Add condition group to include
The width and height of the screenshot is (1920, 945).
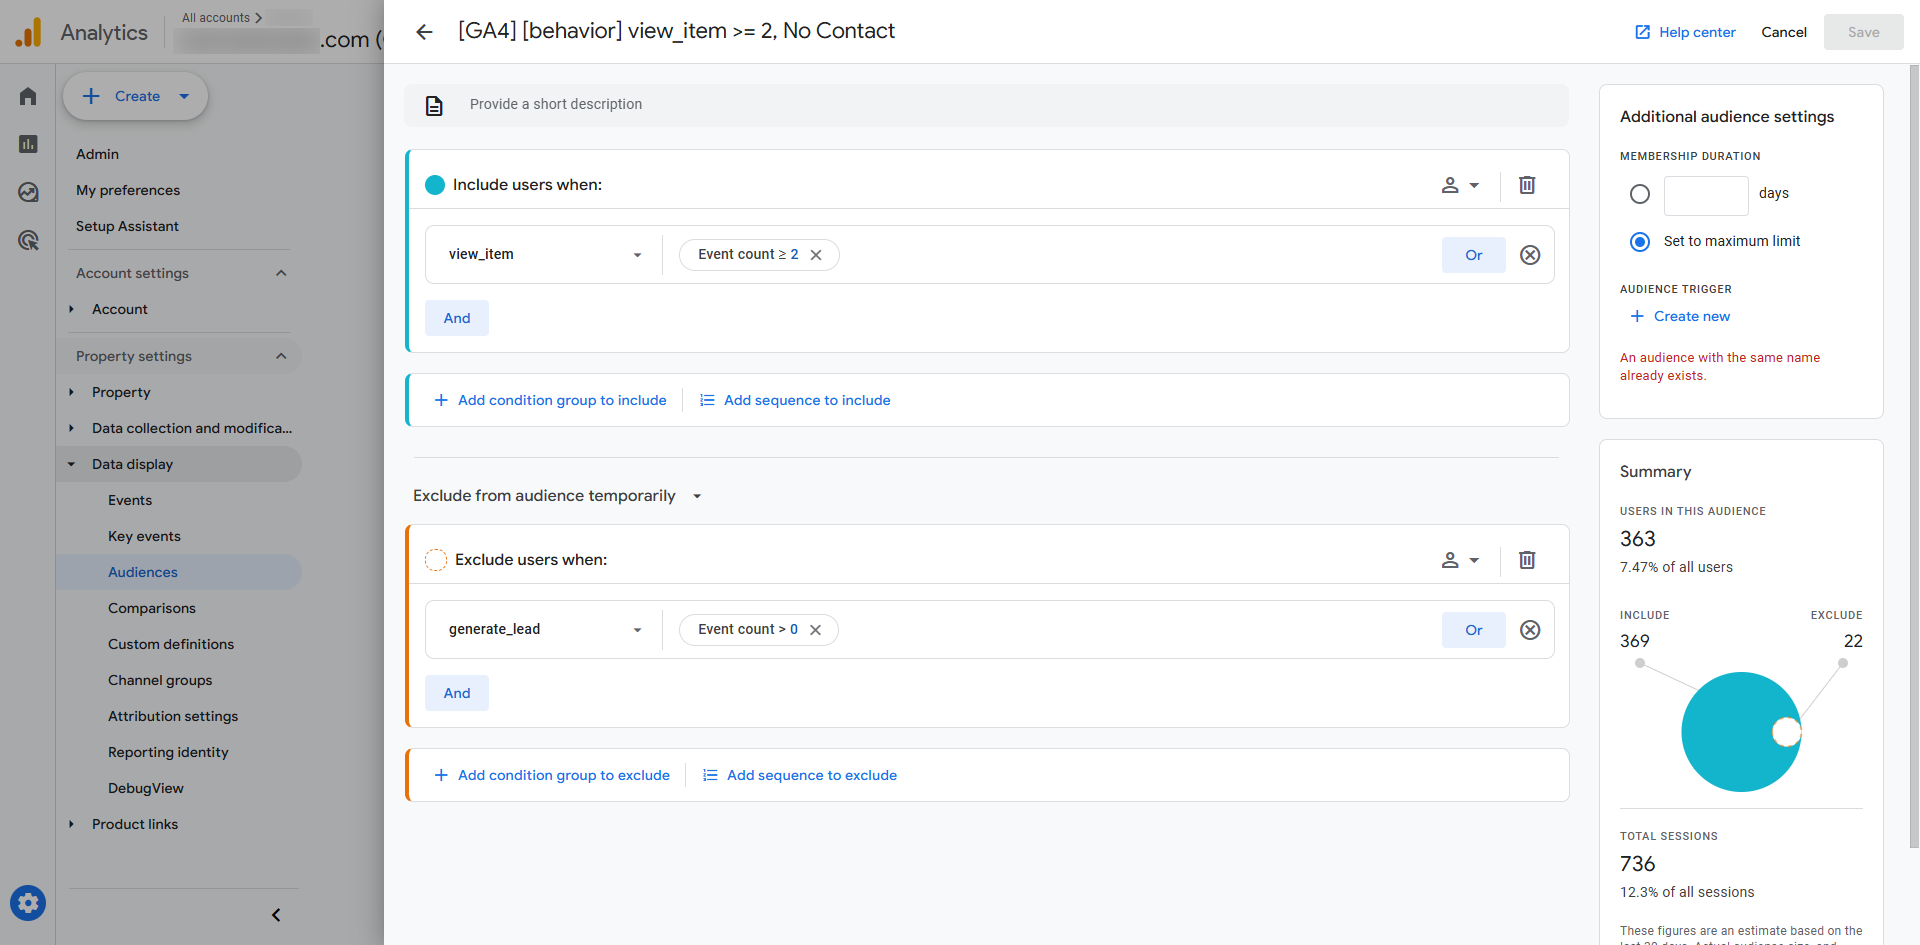pos(550,400)
